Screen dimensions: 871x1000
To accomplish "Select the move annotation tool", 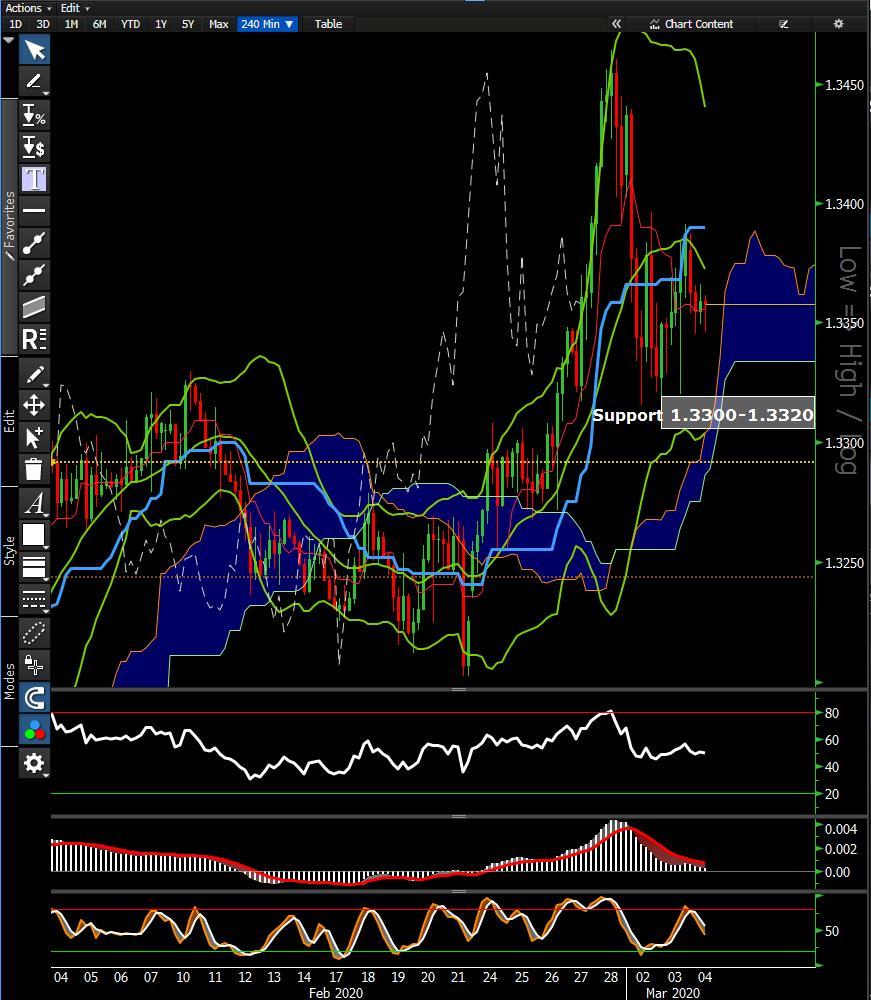I will point(34,405).
